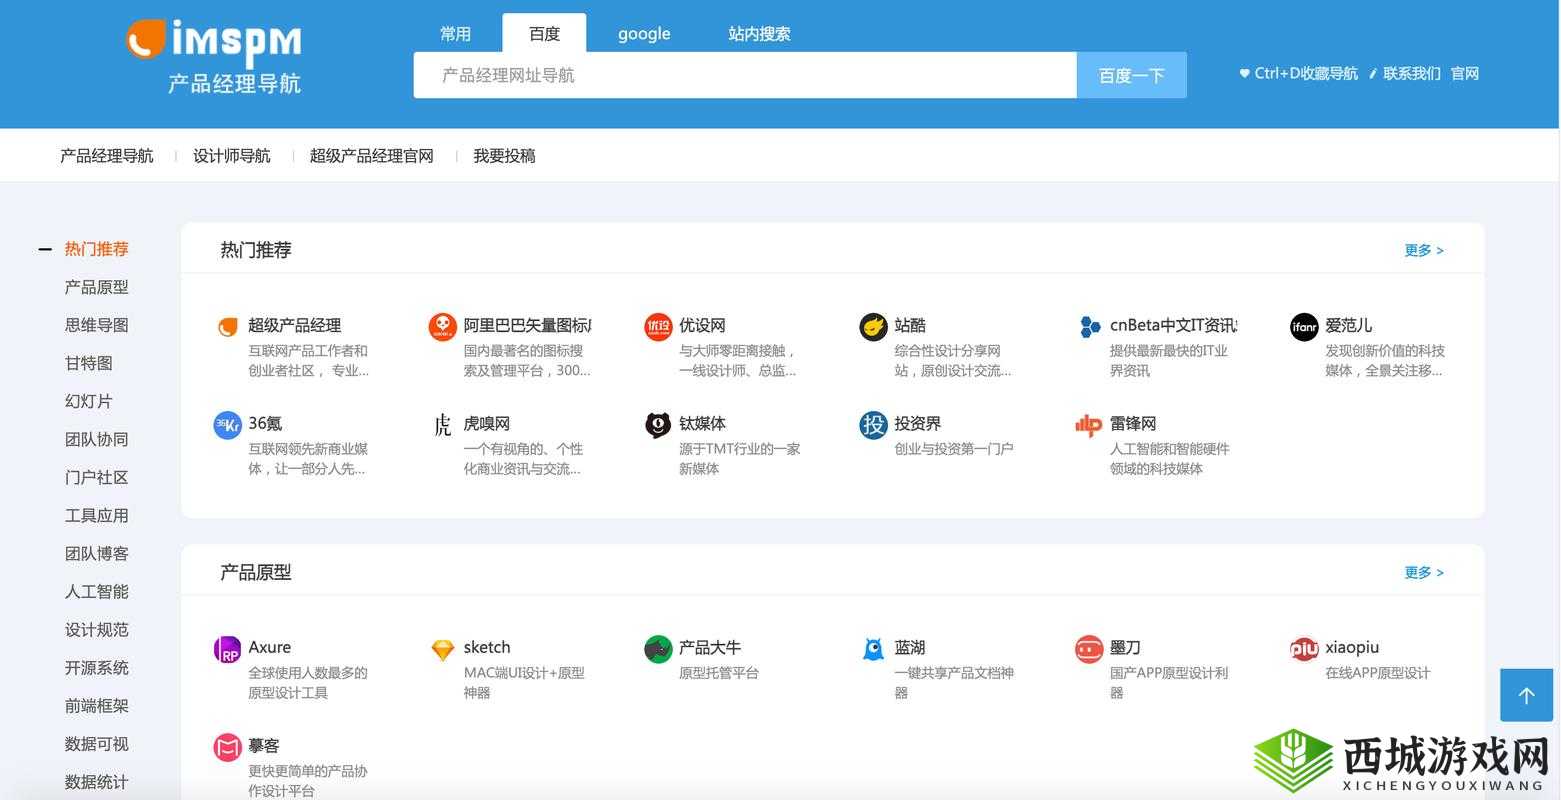Choose 设计师导航 in the top menu
1561x800 pixels.
(x=231, y=155)
